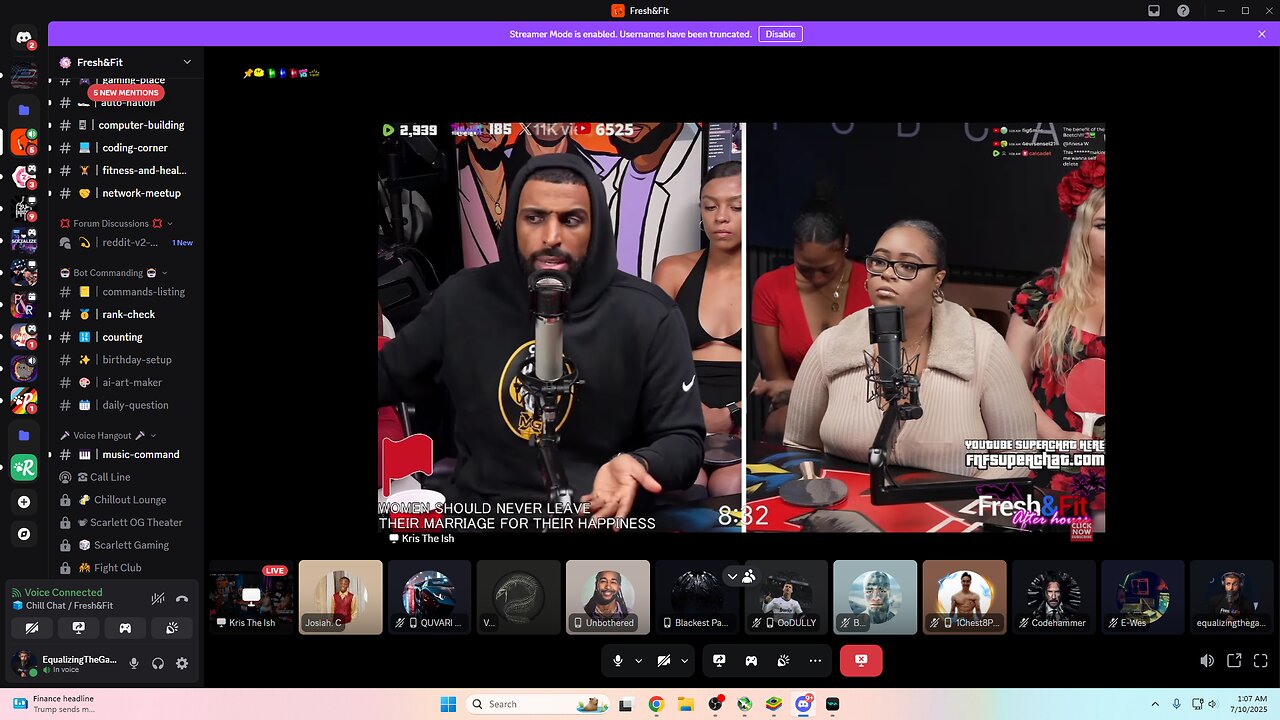The height and width of the screenshot is (720, 1280).
Task: Open Discover servers compass icon
Action: point(24,534)
